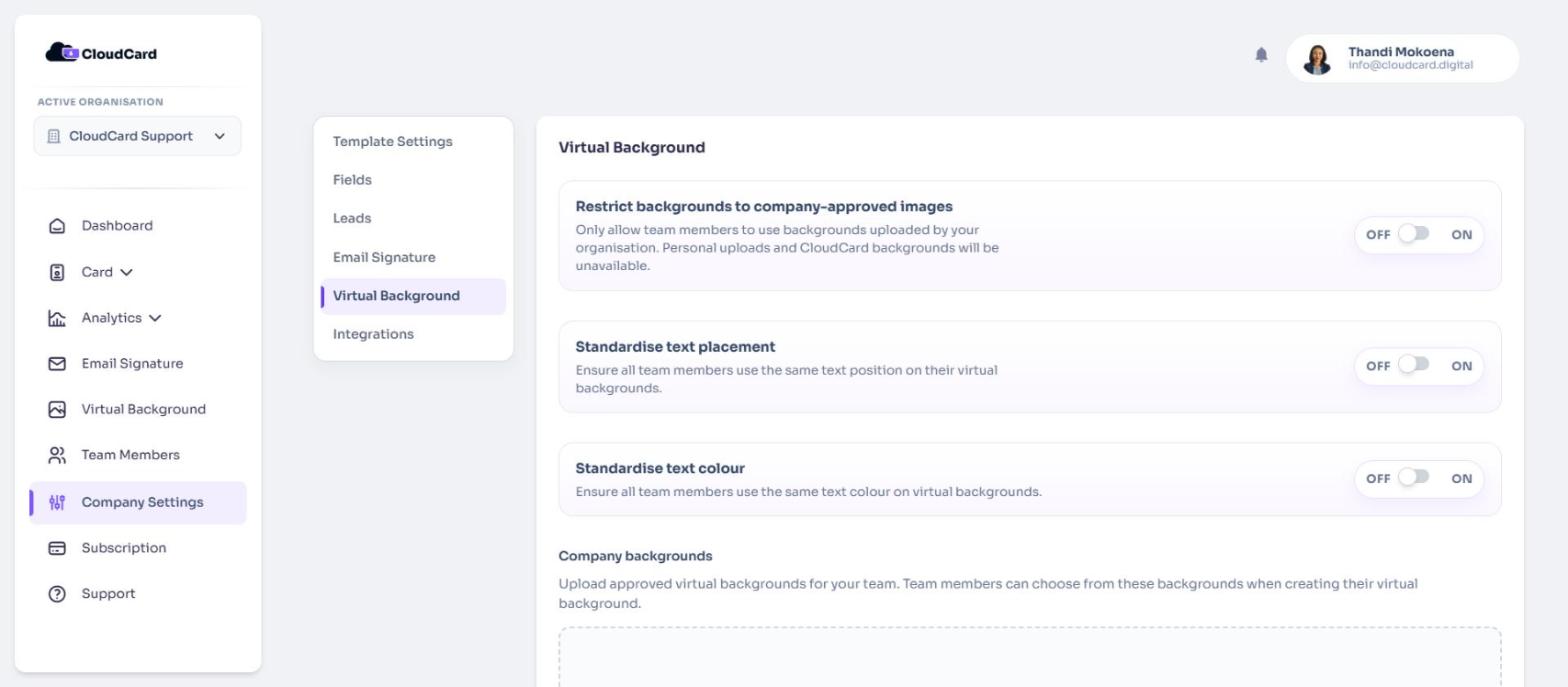Go to Dashboard in the sidebar

point(117,226)
